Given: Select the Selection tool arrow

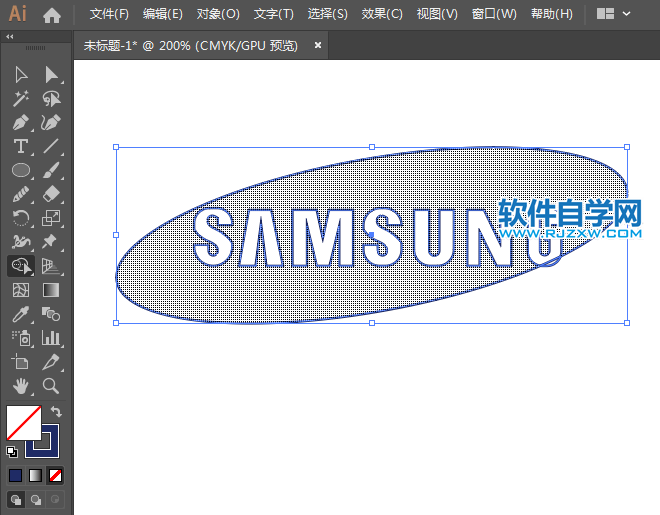Looking at the screenshot, I should tap(21, 75).
